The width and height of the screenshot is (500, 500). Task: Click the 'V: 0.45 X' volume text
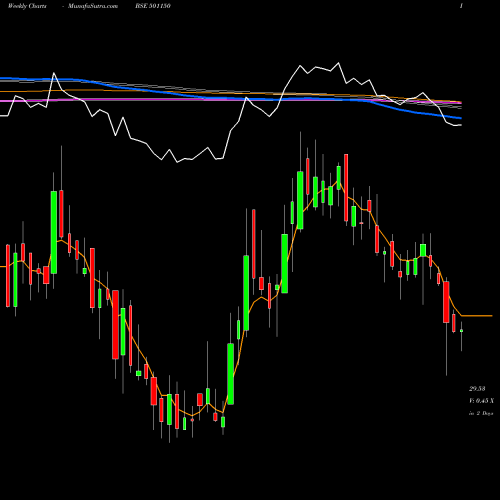481,401
